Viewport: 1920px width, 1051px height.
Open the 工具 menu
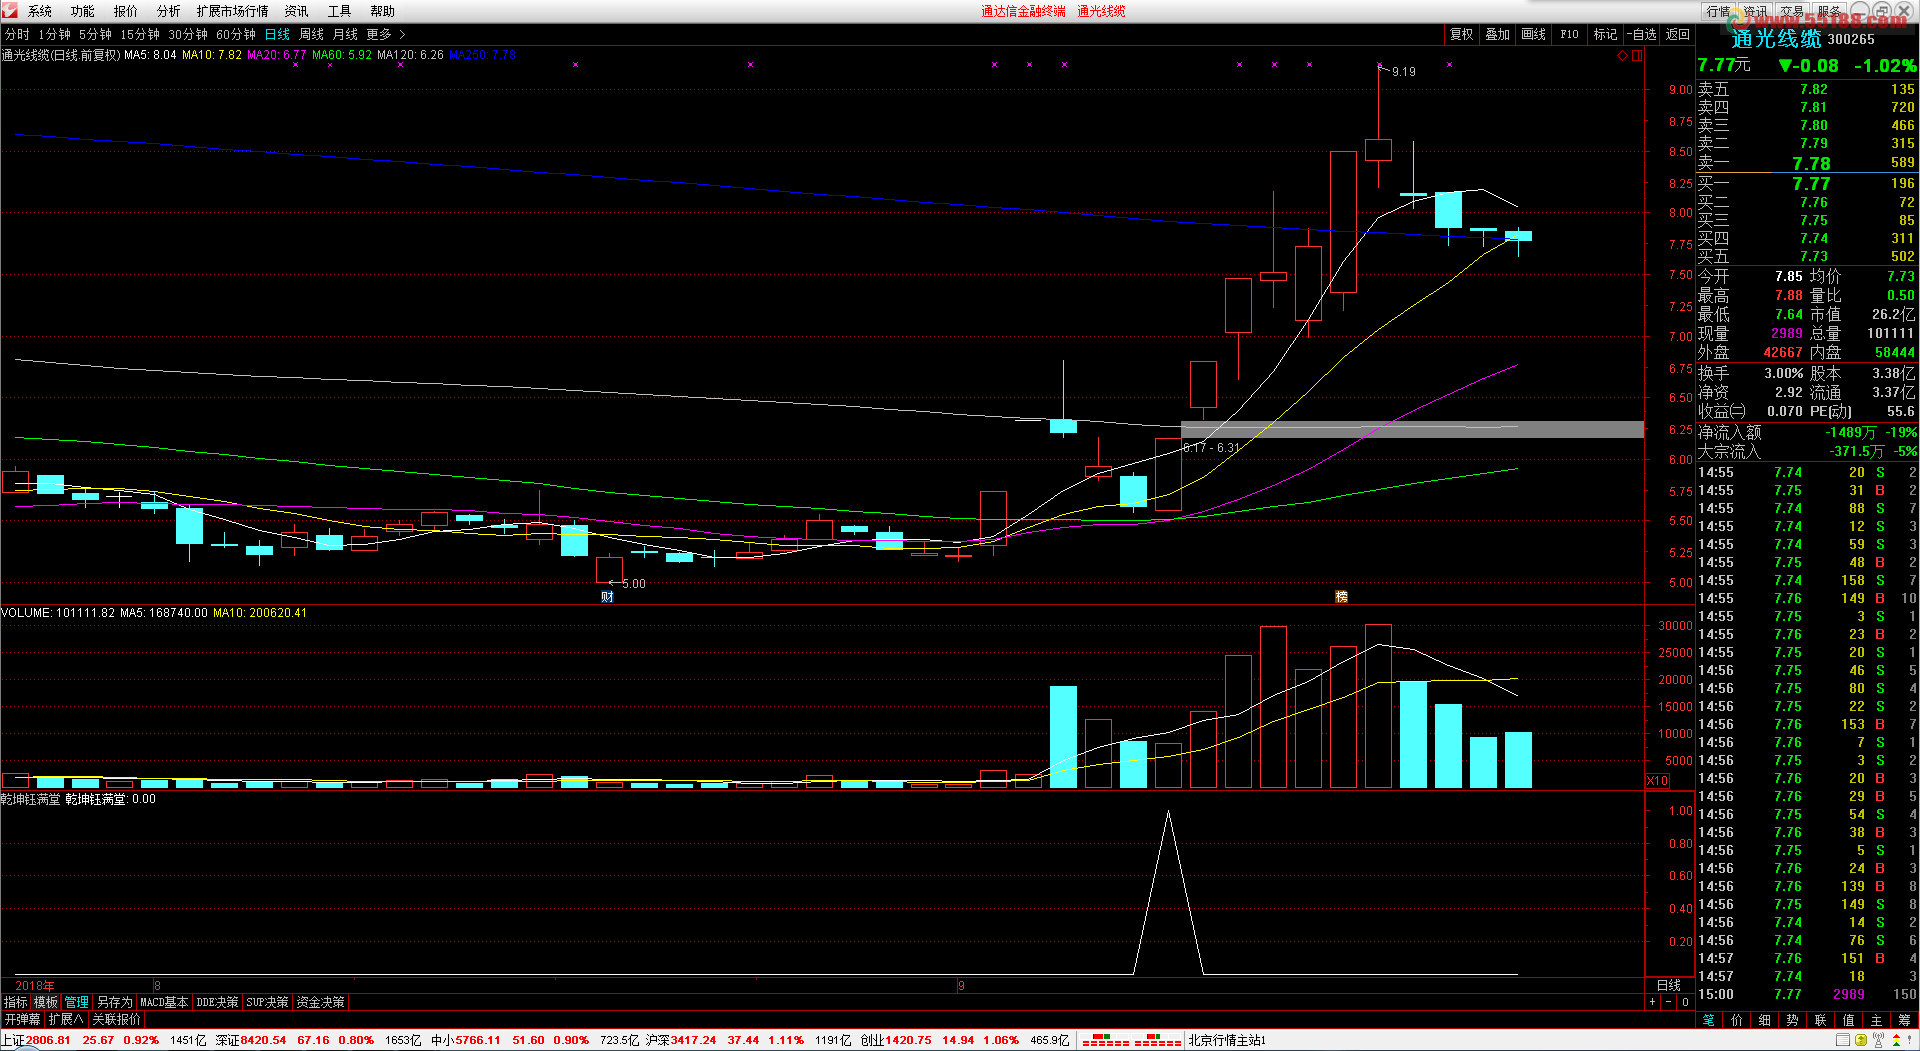(340, 11)
